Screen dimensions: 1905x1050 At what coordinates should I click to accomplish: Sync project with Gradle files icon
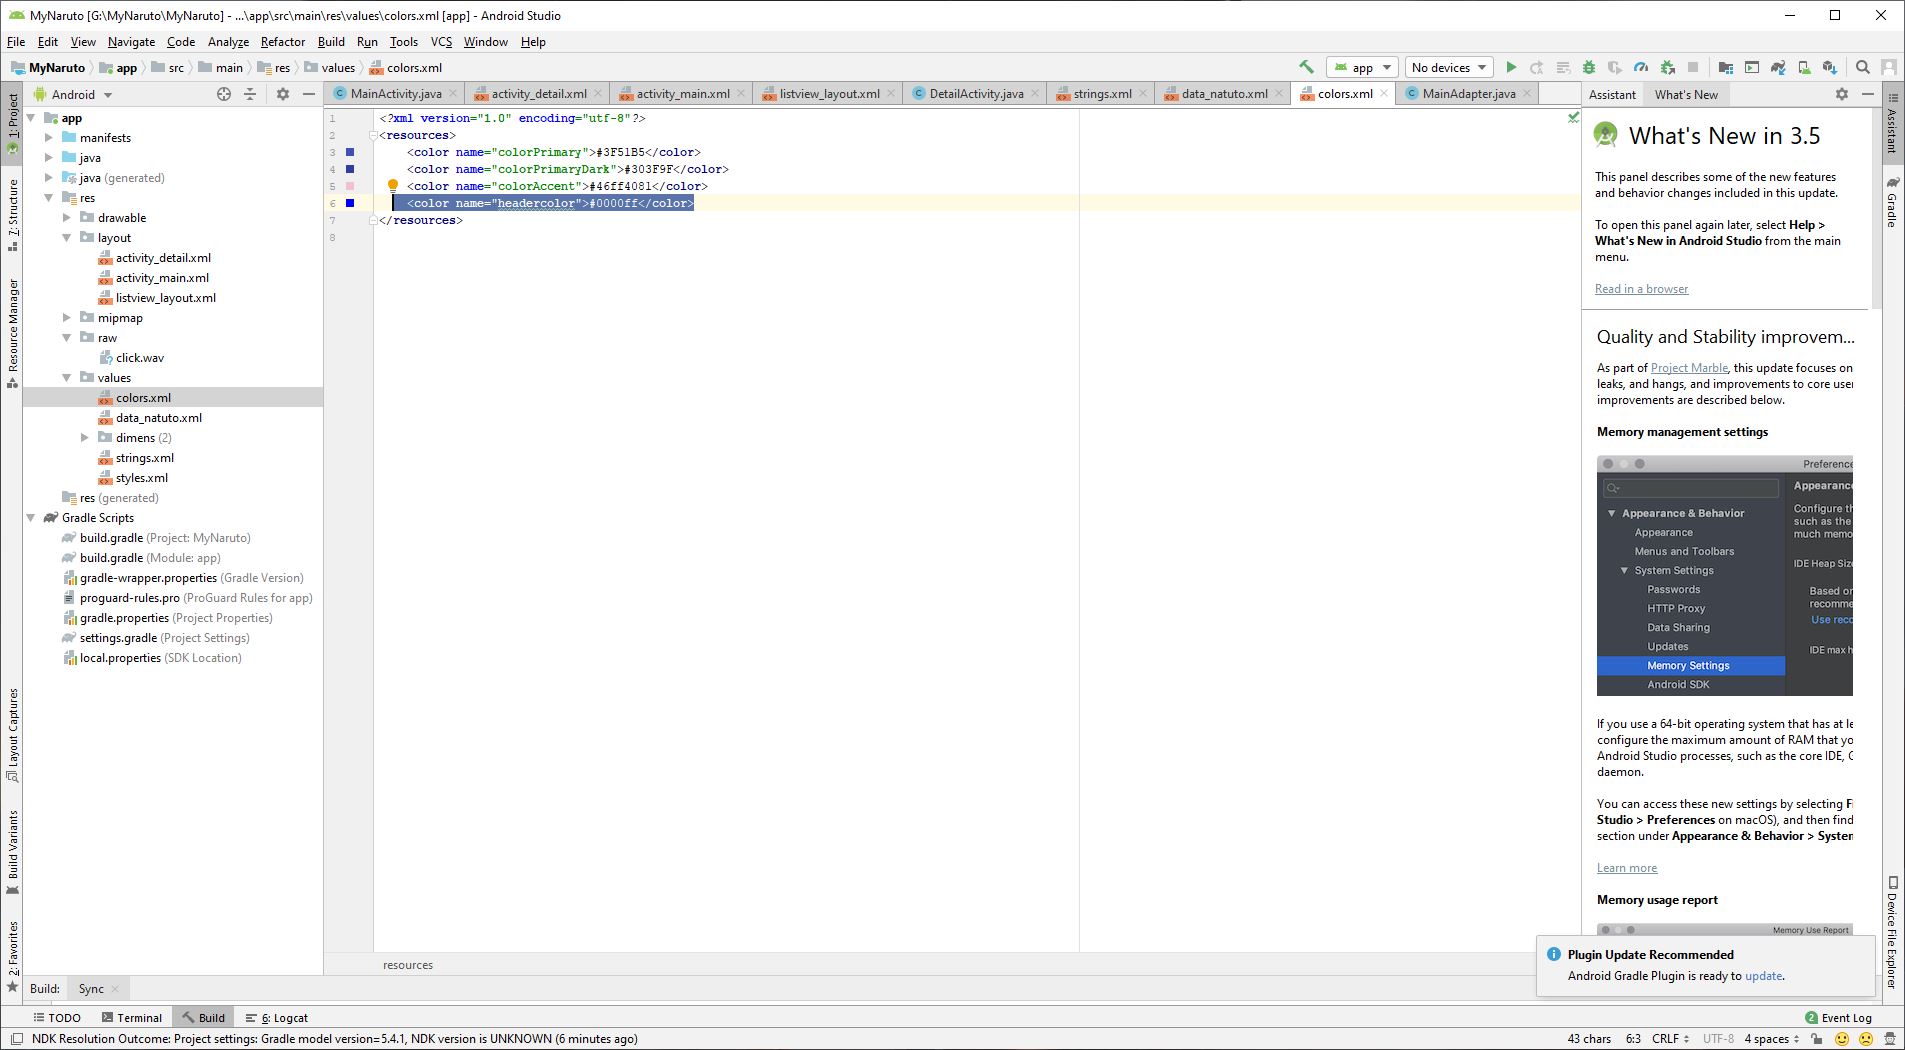(1778, 67)
